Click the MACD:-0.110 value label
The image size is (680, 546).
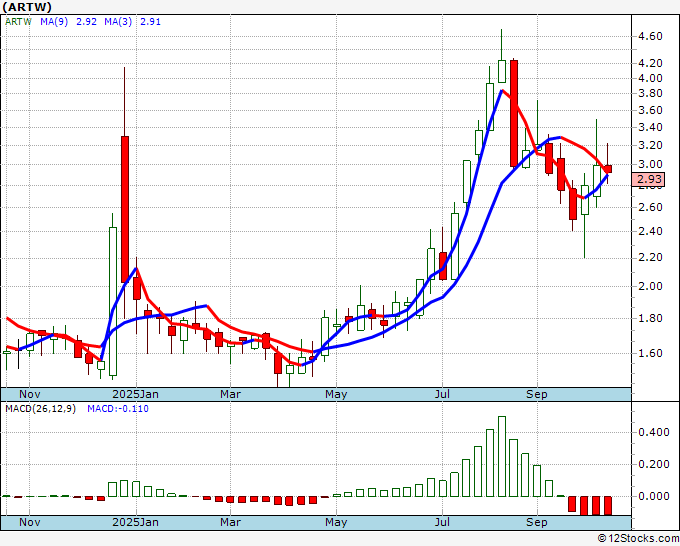pyautogui.click(x=118, y=409)
